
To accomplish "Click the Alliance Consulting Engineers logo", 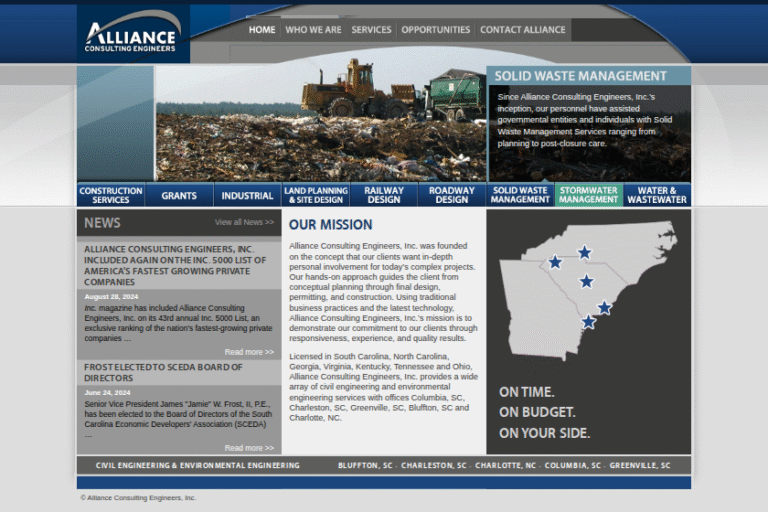I will (132, 35).
